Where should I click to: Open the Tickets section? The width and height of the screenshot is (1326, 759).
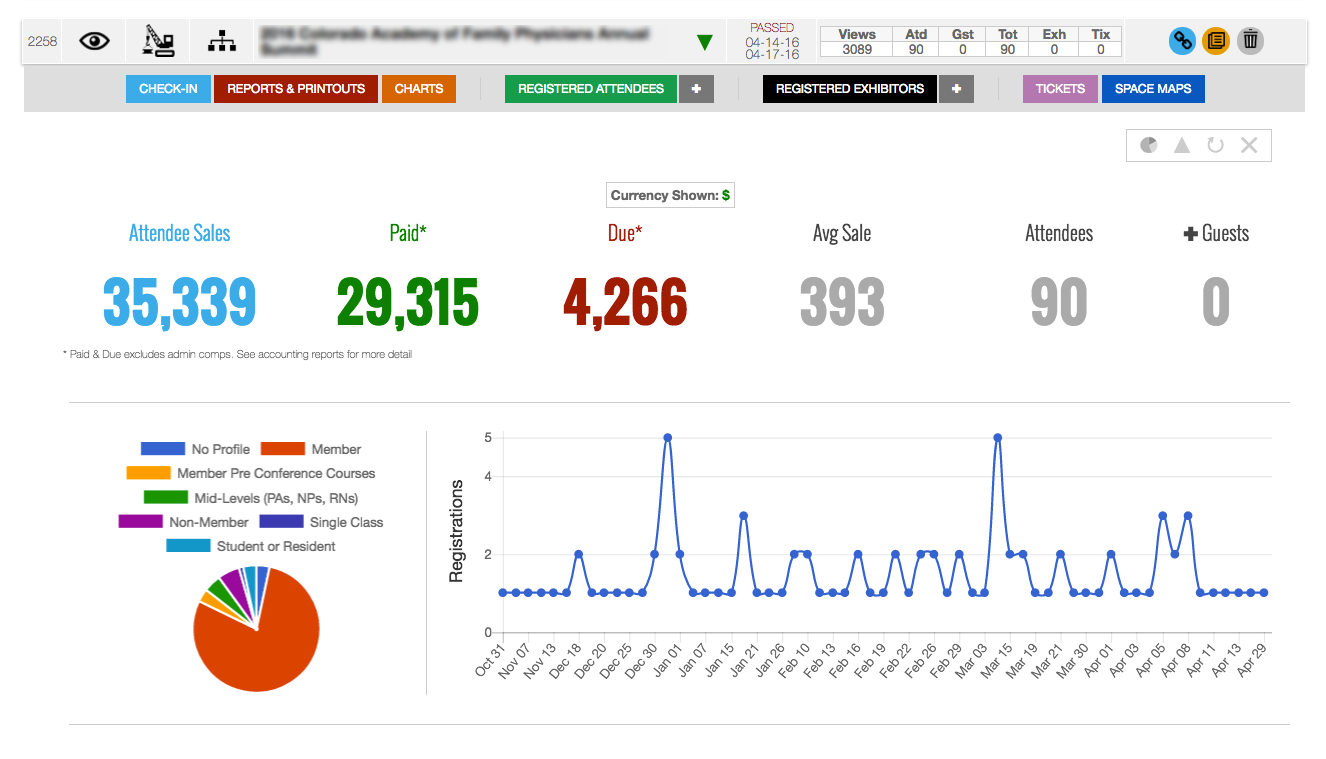click(1060, 89)
